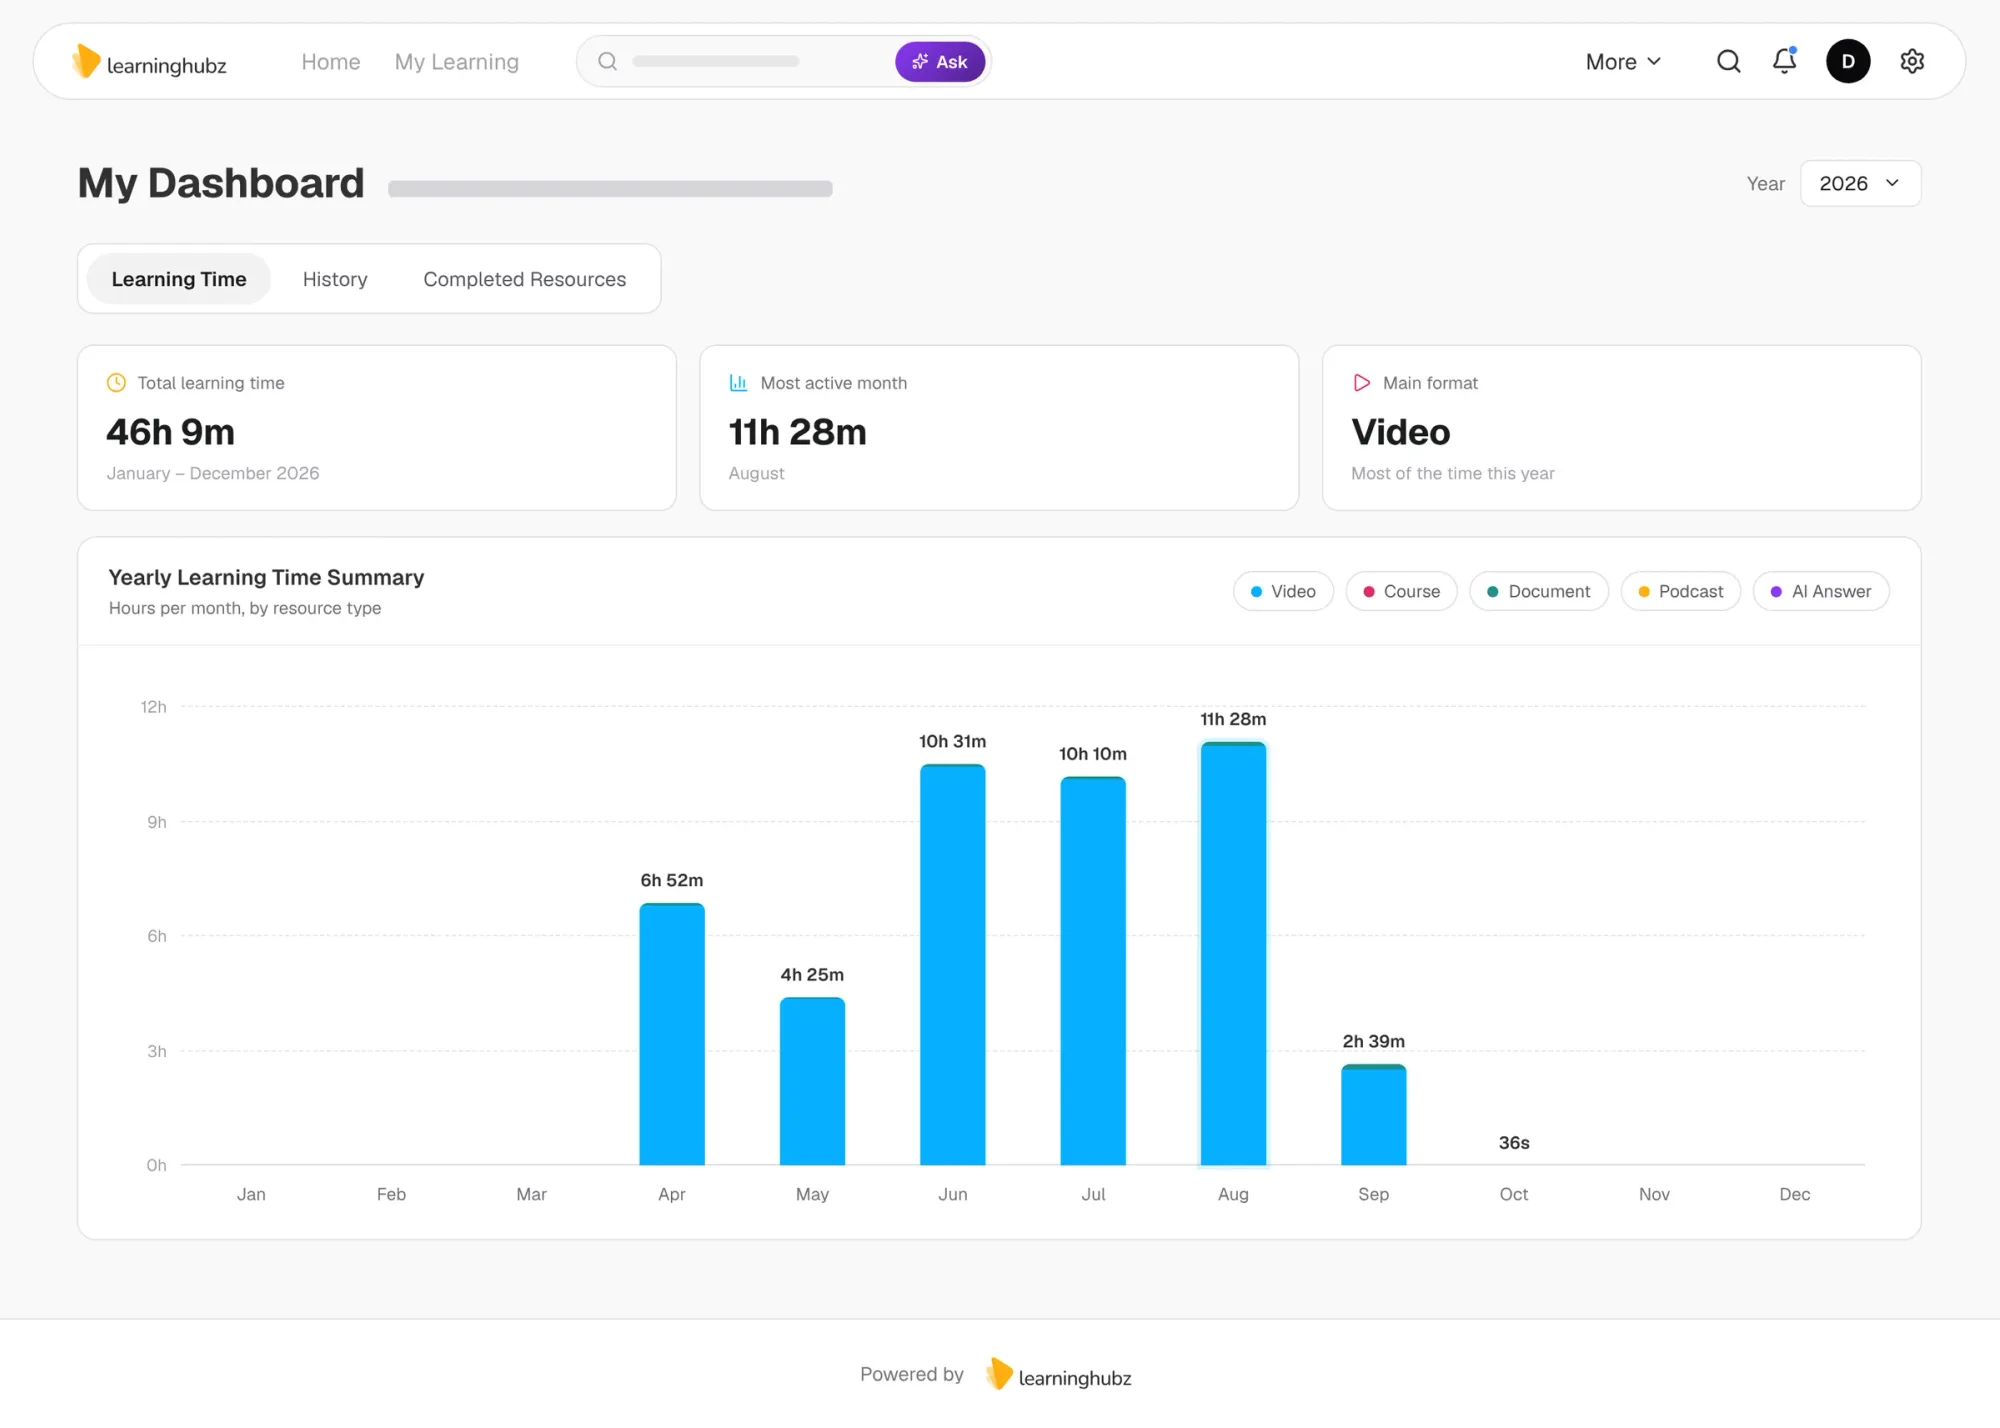Image resolution: width=2000 pixels, height=1428 pixels.
Task: Click the learninghubz logo in the footer
Action: [1059, 1375]
